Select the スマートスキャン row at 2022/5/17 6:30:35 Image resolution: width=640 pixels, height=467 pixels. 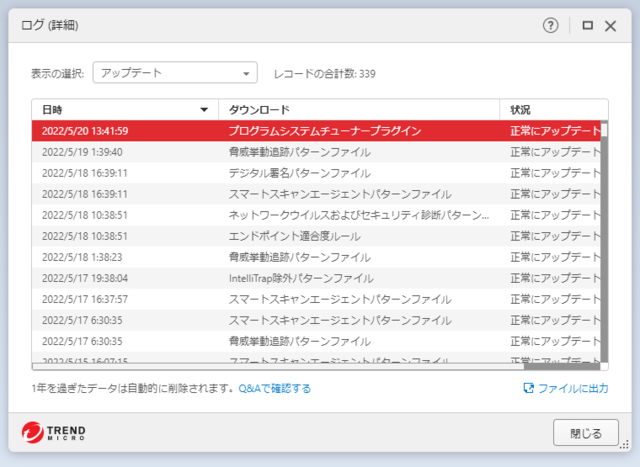pos(316,320)
